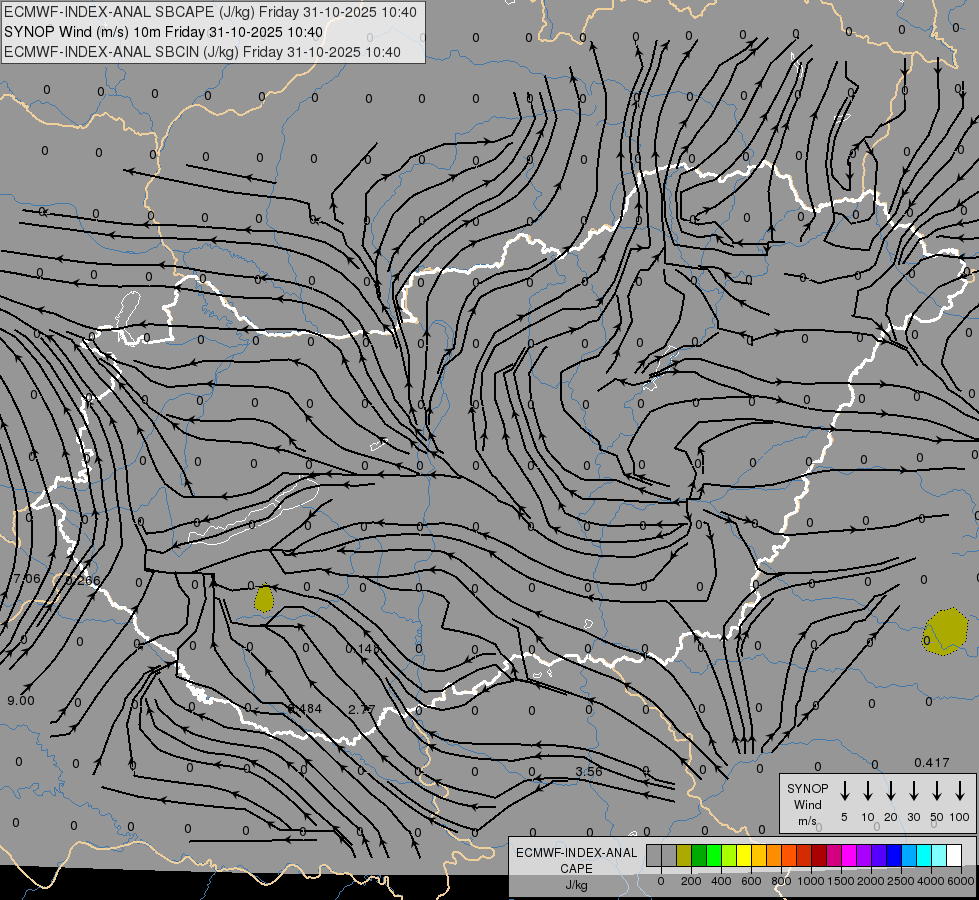Click the large olive CAPE patch in east
Viewport: 979px width, 900px height.
pyautogui.click(x=945, y=632)
